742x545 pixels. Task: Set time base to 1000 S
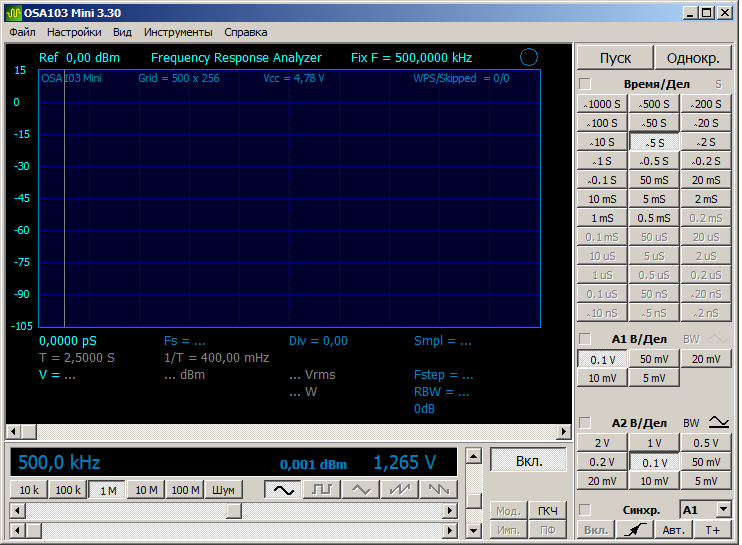click(602, 104)
